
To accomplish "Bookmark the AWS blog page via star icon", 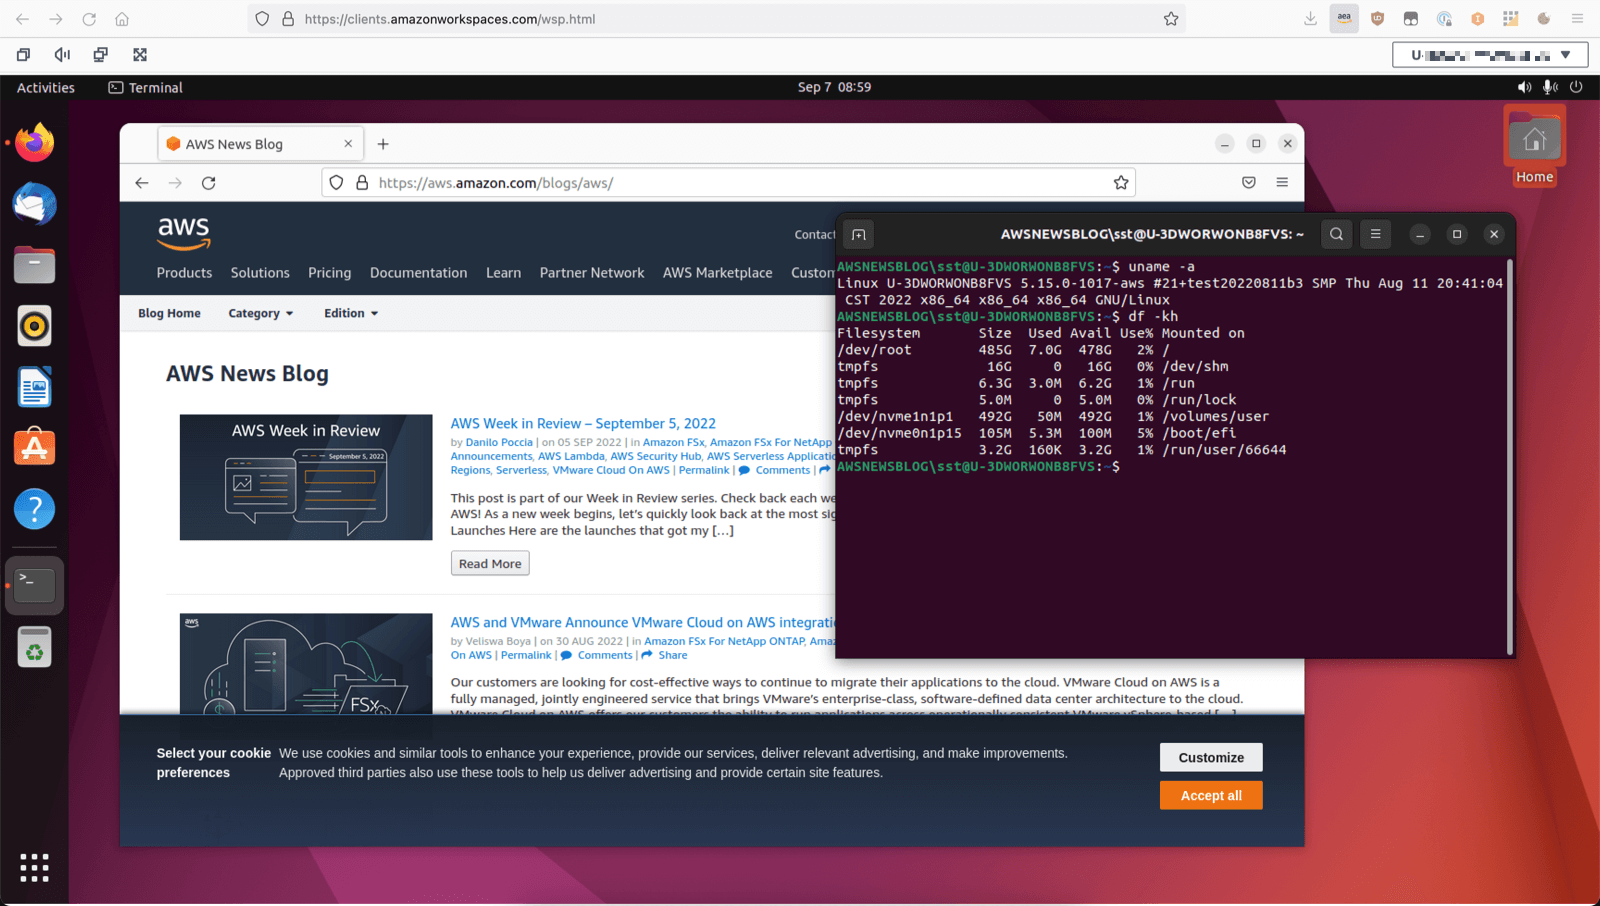I will coord(1121,182).
